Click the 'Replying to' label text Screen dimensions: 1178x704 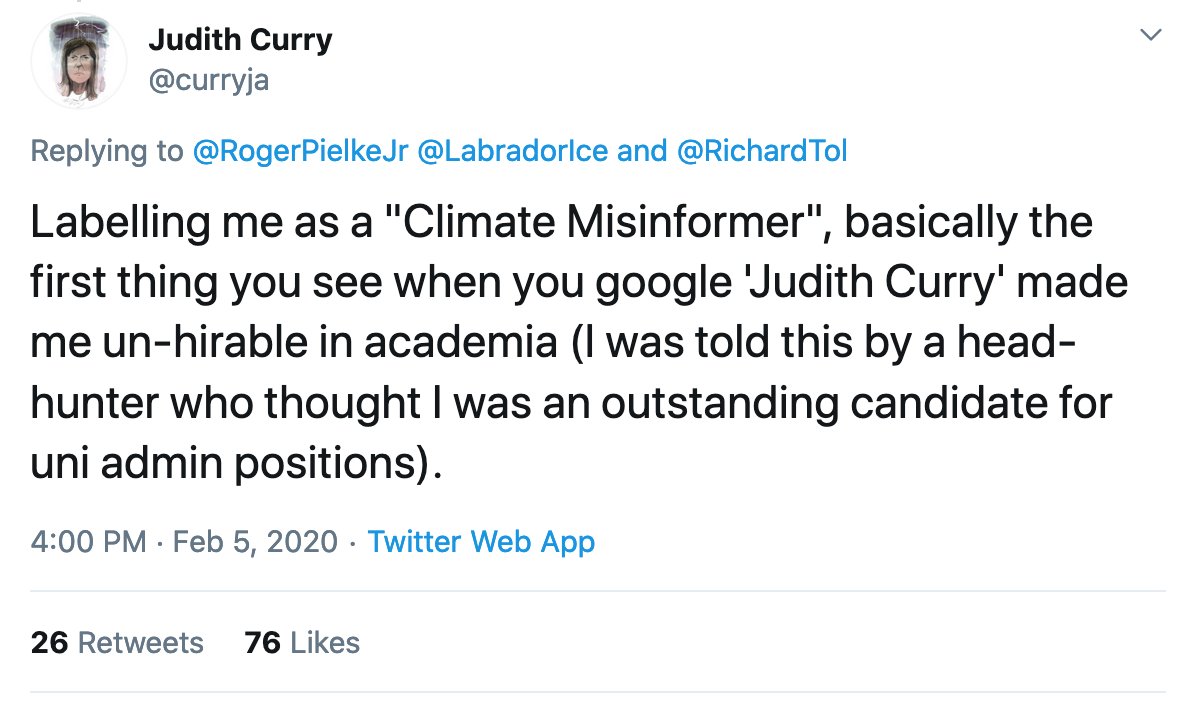[104, 151]
